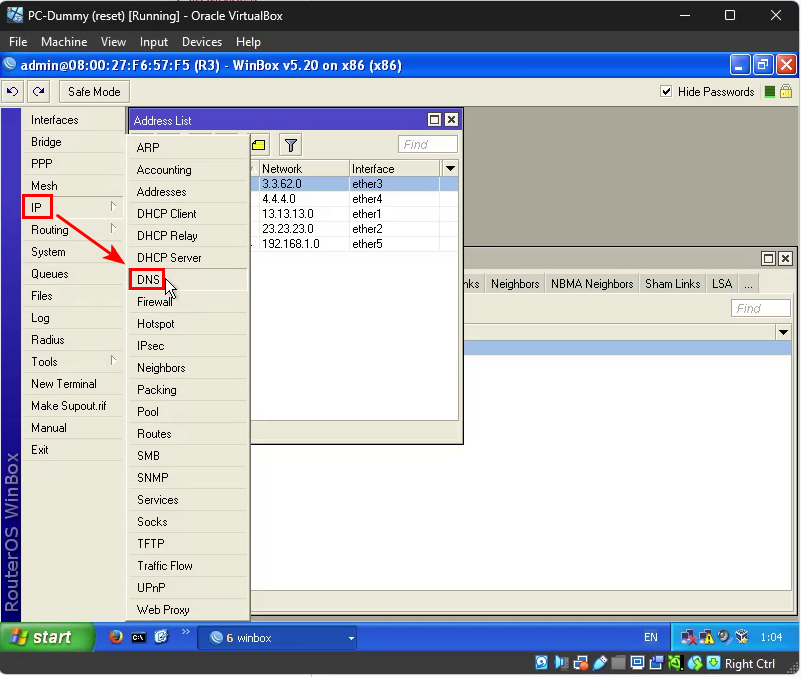The image size is (801, 677).
Task: Sort by the Network column header
Action: pos(303,169)
